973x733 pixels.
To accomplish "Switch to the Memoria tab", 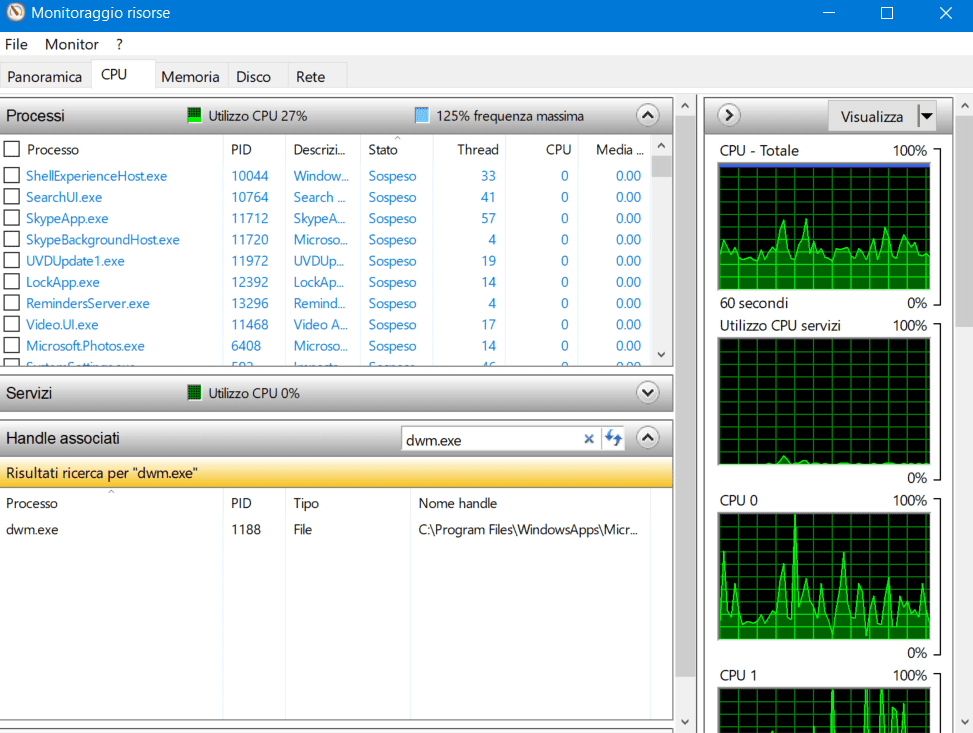I will click(x=190, y=76).
